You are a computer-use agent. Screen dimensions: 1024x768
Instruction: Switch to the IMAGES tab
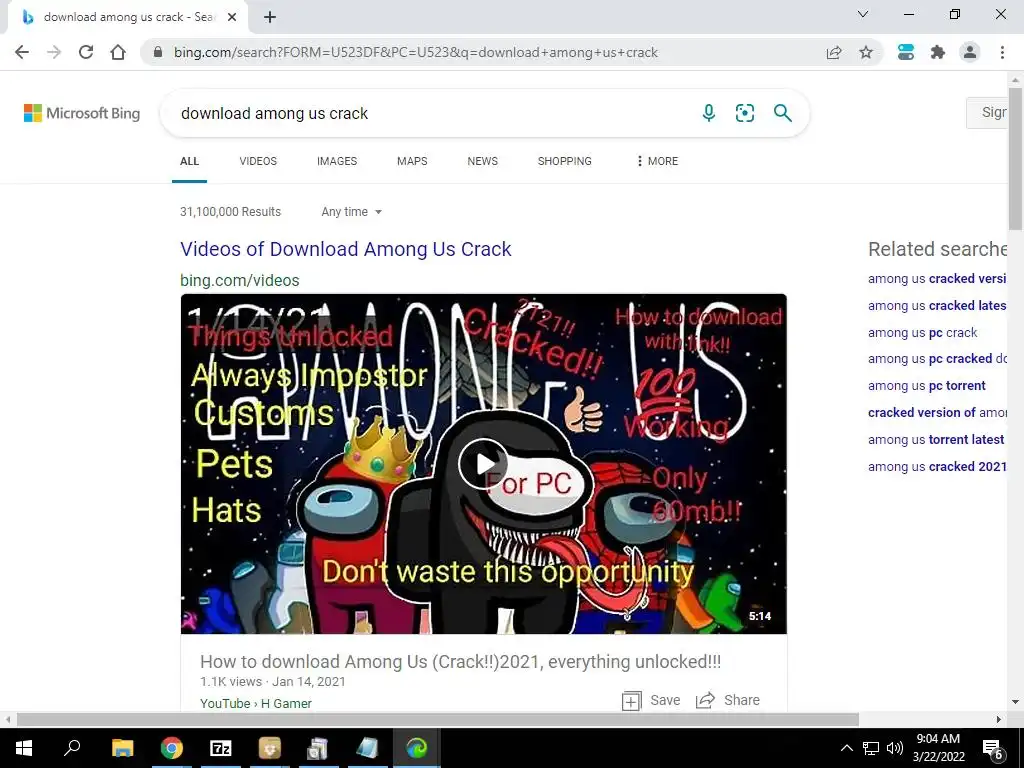click(337, 161)
